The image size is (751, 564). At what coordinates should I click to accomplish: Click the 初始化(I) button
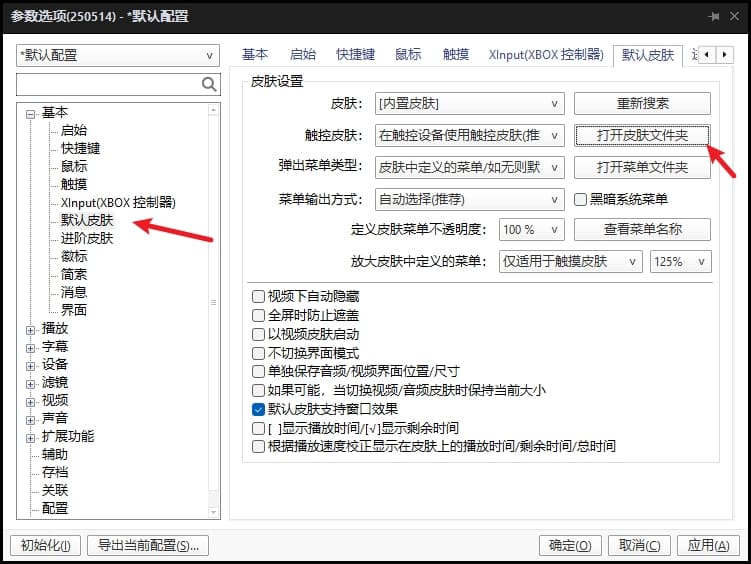click(46, 545)
